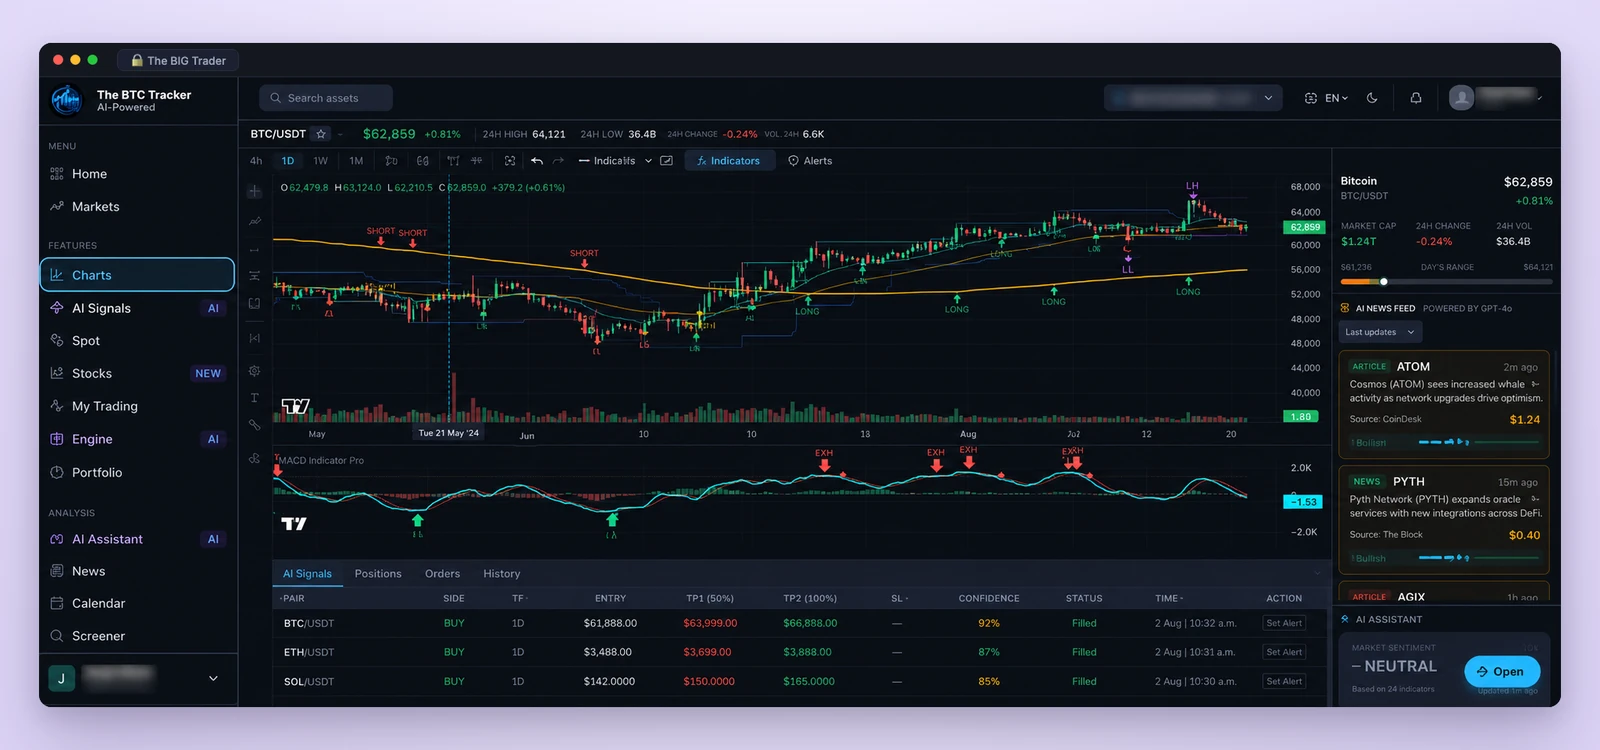Click the fx Indicators button
This screenshot has width=1600, height=750.
click(x=729, y=161)
